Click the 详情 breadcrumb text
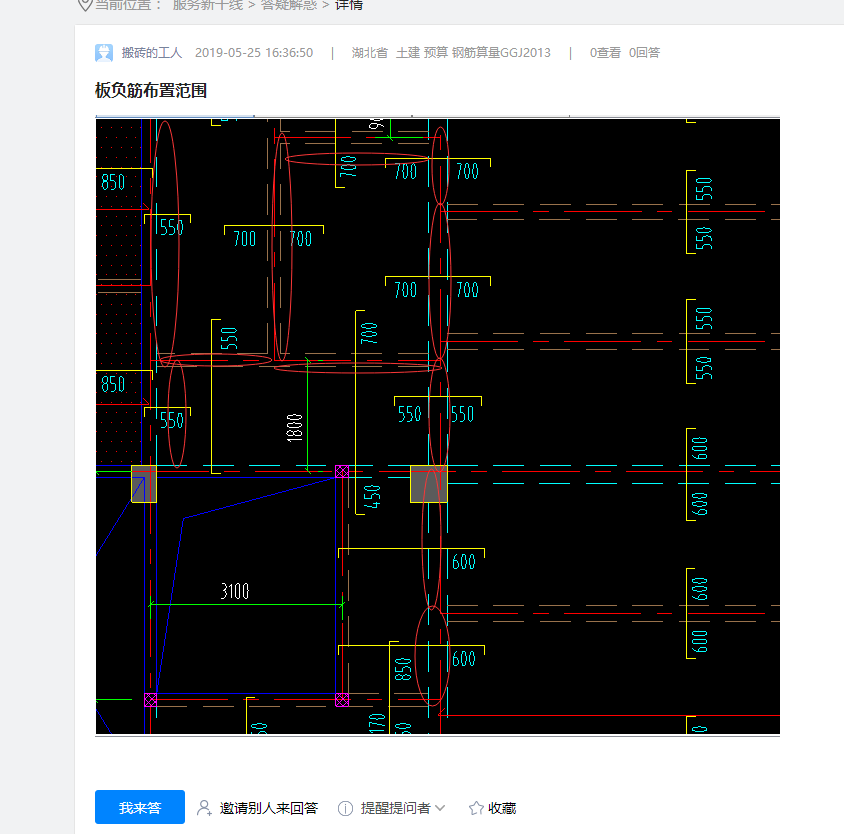 [x=349, y=5]
